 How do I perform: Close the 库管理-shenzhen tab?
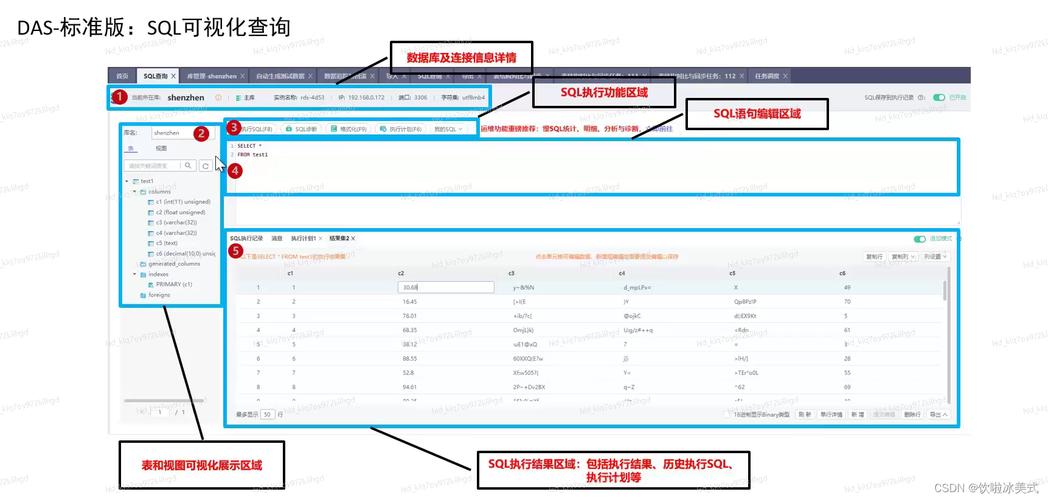(x=242, y=76)
